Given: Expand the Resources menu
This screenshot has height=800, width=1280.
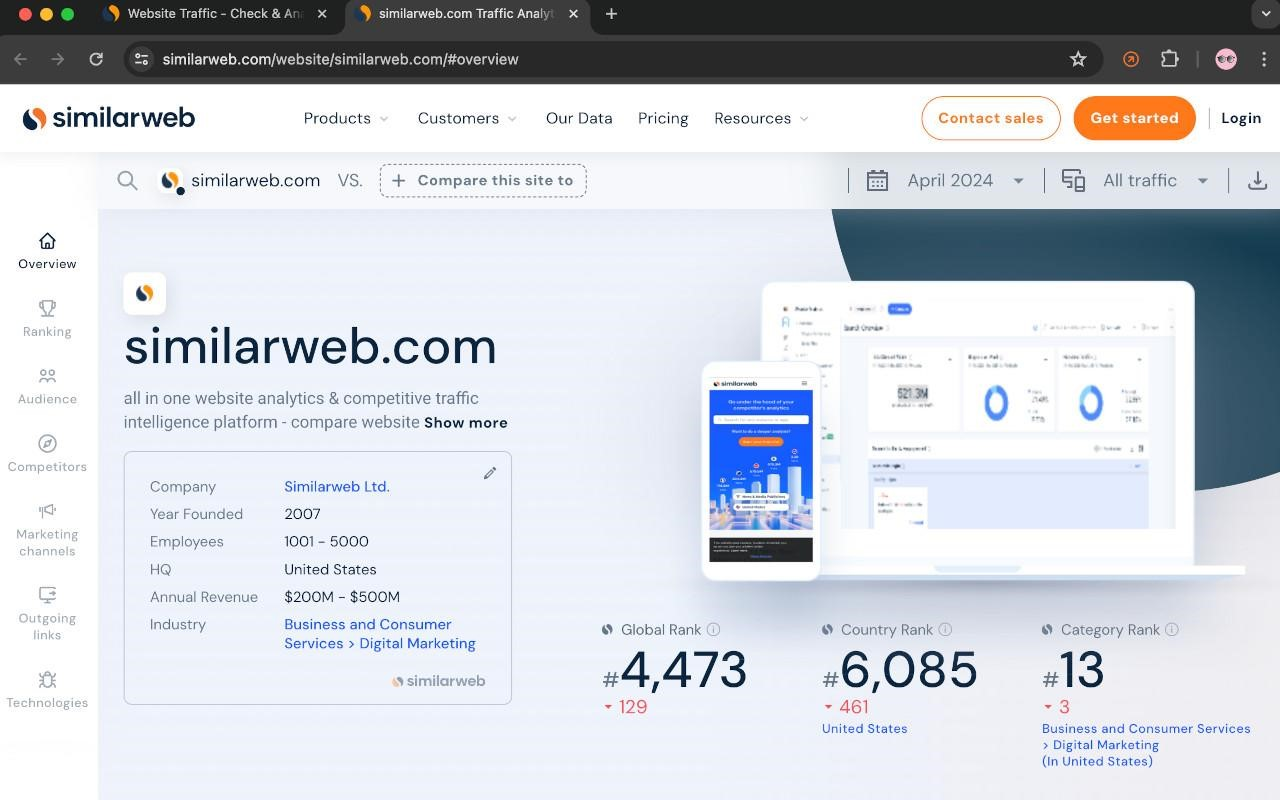Looking at the screenshot, I should tap(761, 118).
